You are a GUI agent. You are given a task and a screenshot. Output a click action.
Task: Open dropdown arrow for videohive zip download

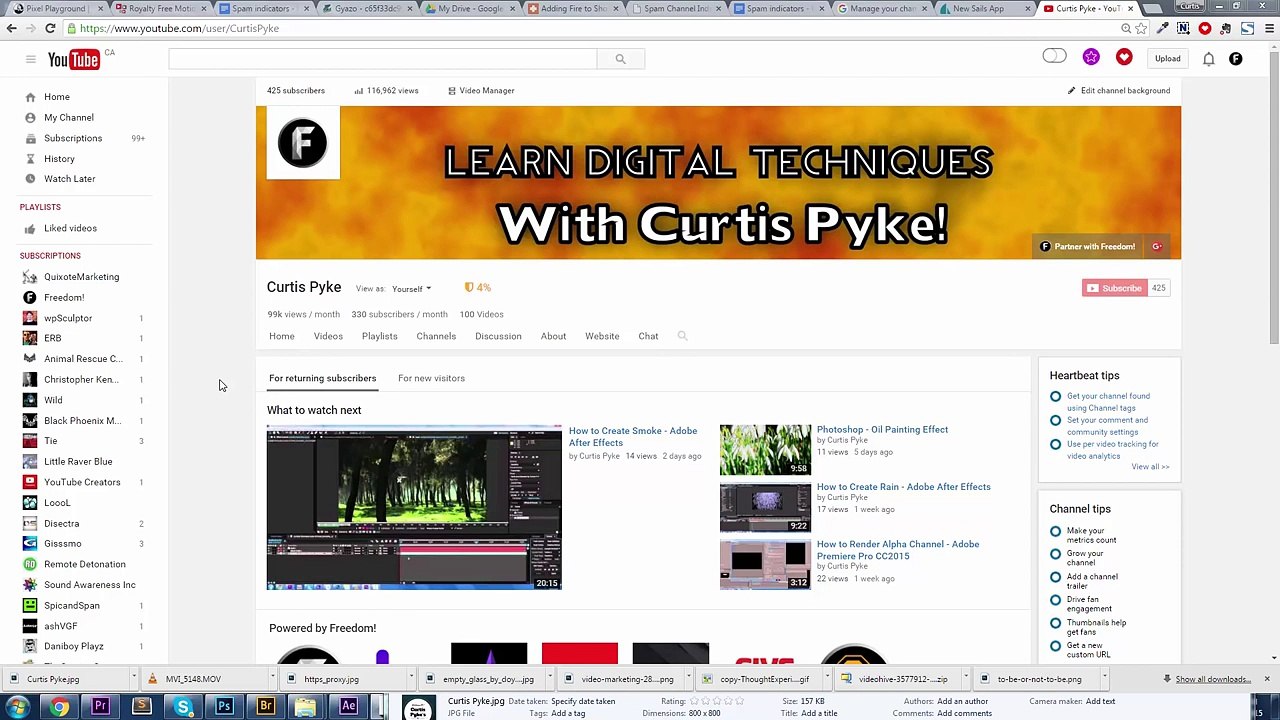coord(965,680)
